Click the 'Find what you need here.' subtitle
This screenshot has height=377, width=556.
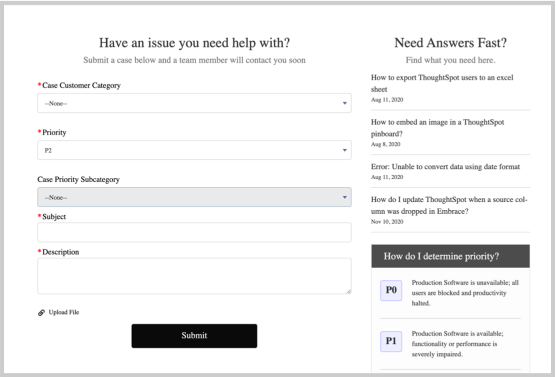click(450, 60)
